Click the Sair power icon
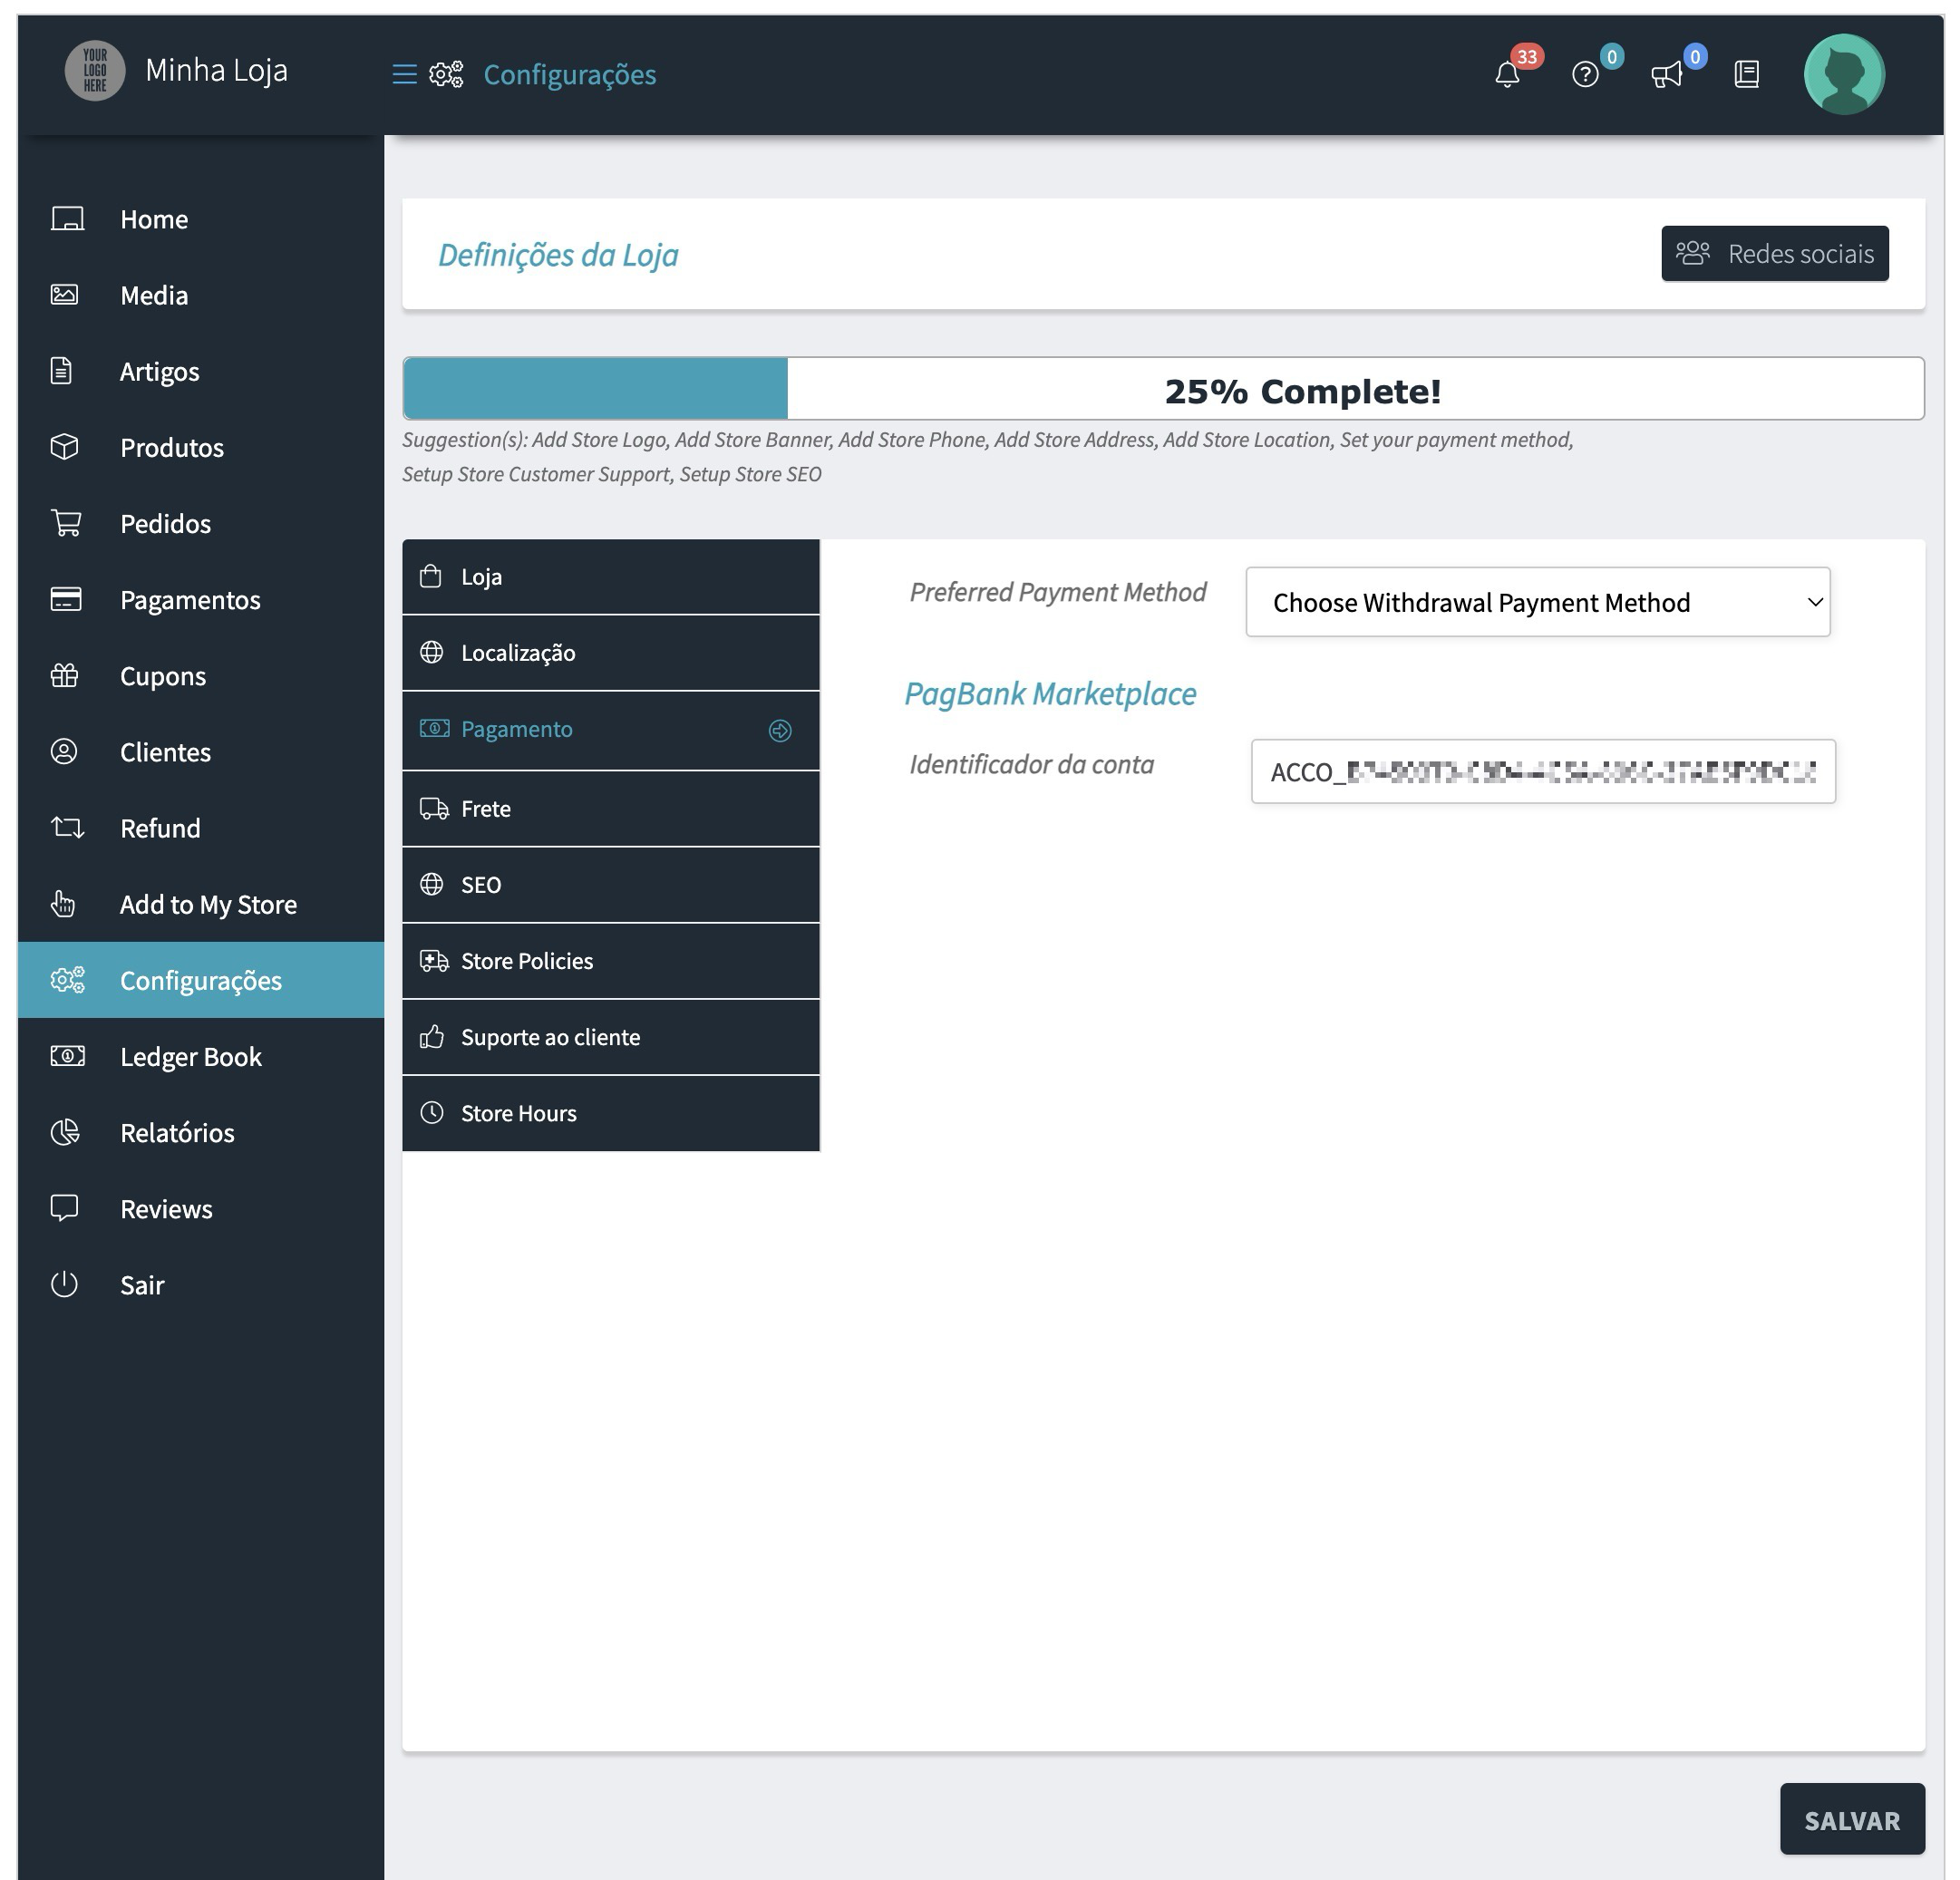Image resolution: width=1960 pixels, height=1880 pixels. [x=64, y=1284]
